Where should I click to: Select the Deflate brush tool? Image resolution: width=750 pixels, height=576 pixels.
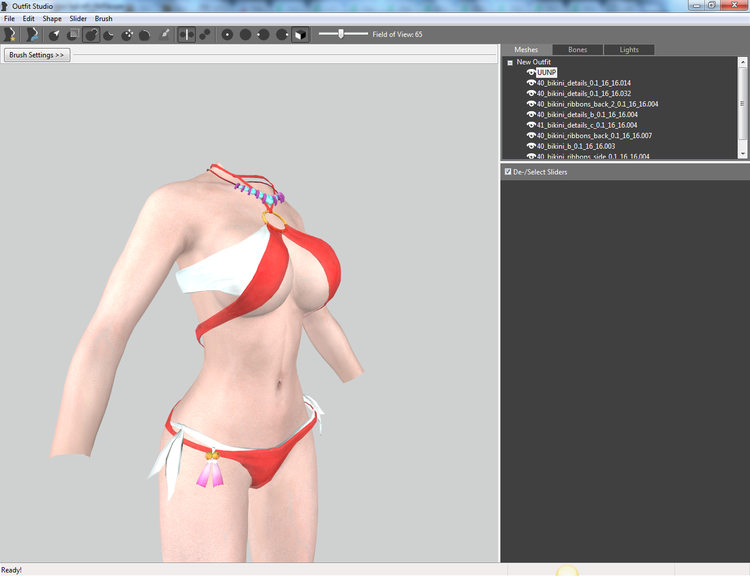point(109,34)
